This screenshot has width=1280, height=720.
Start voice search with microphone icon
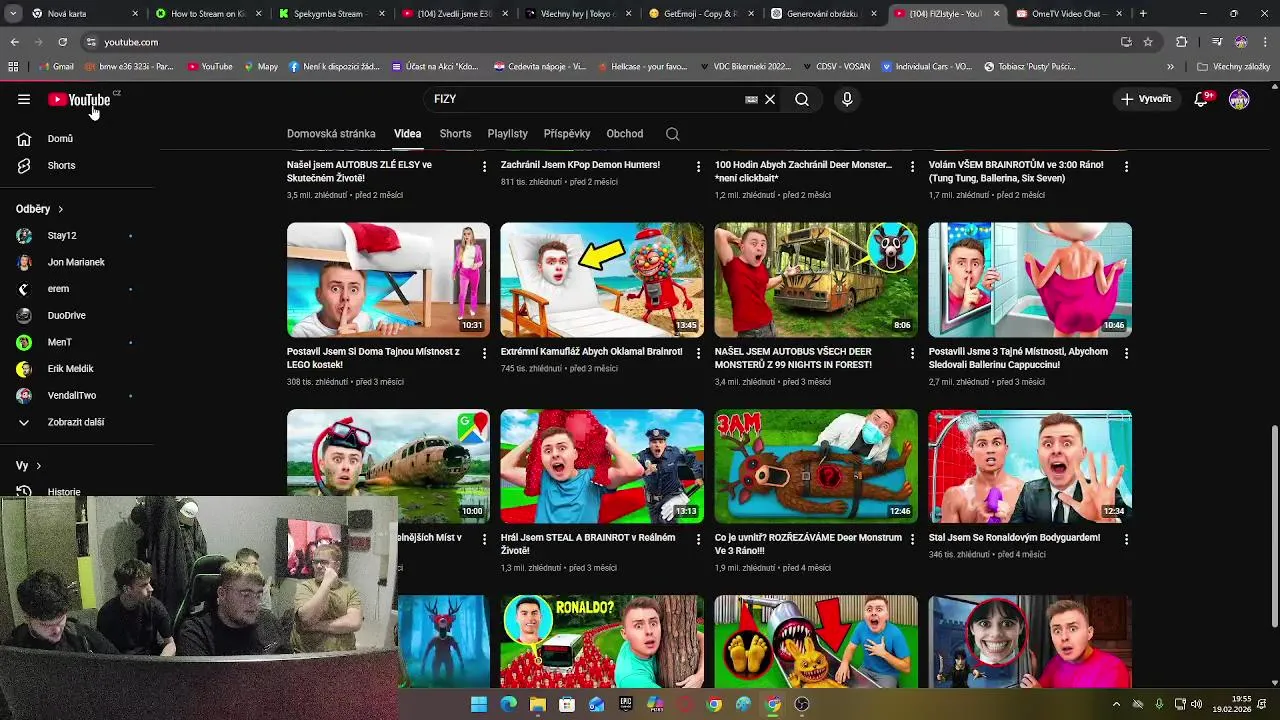[x=847, y=99]
